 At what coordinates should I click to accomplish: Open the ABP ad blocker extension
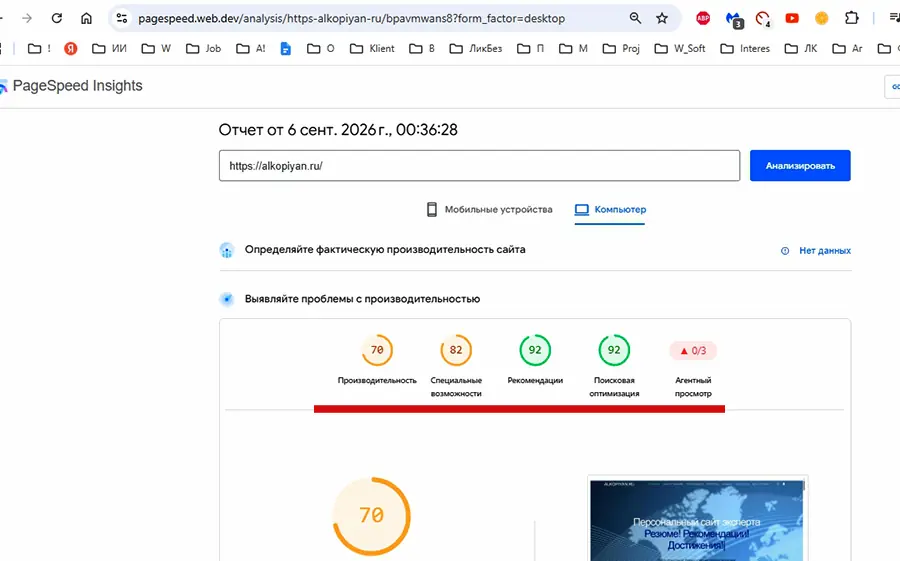pyautogui.click(x=703, y=18)
